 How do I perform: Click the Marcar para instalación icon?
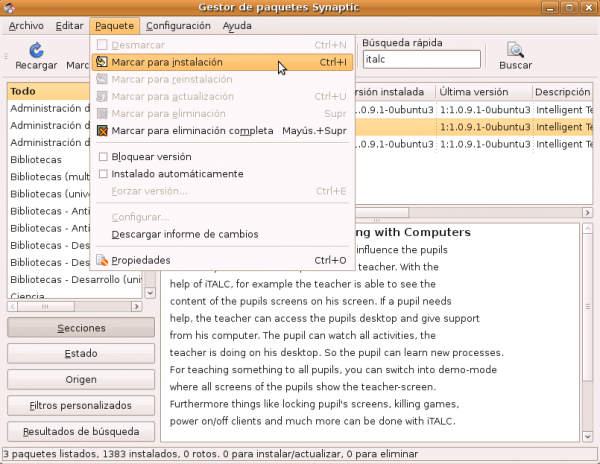pos(102,62)
